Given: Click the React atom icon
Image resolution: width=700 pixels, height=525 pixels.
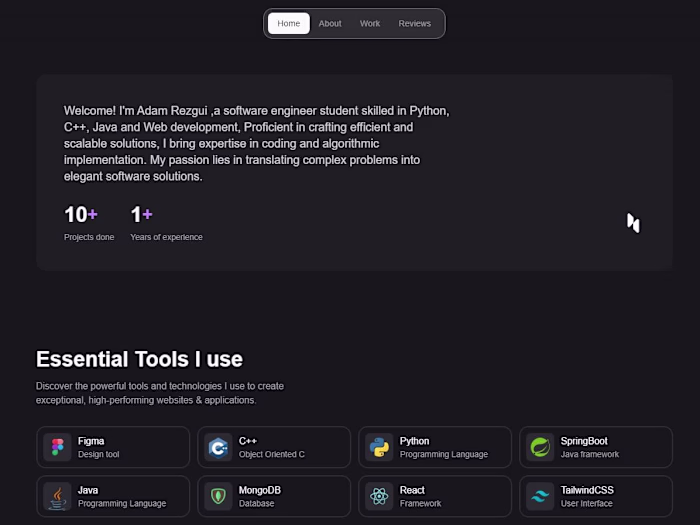Looking at the screenshot, I should click(x=379, y=496).
